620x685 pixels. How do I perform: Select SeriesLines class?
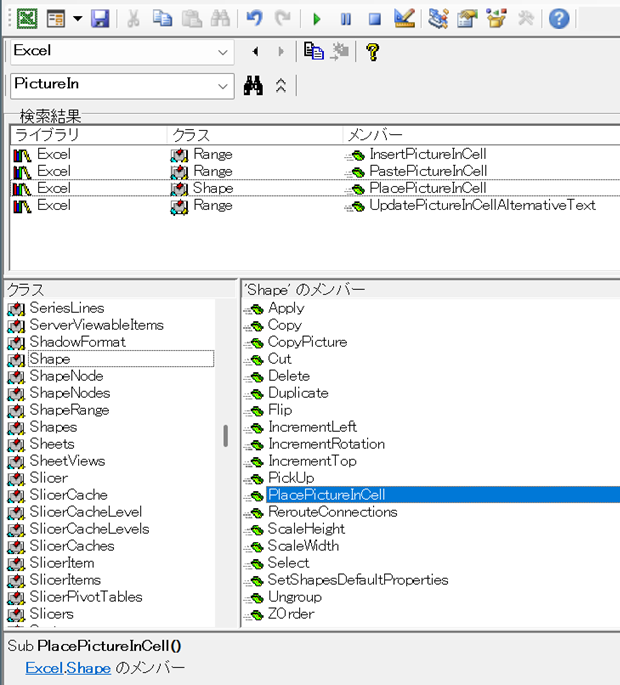(x=67, y=308)
